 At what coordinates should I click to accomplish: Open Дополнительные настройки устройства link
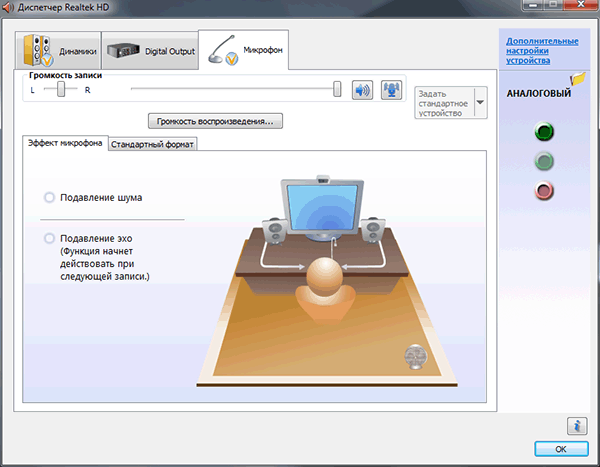pos(542,51)
